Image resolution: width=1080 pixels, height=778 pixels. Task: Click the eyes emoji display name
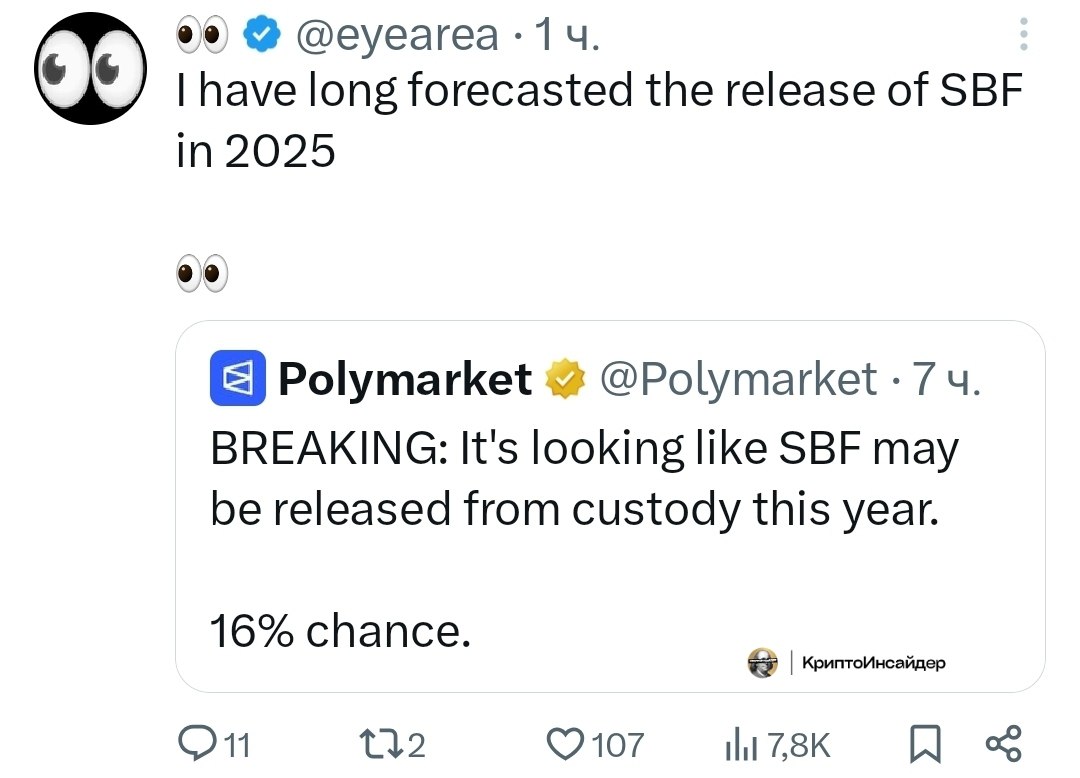click(203, 37)
